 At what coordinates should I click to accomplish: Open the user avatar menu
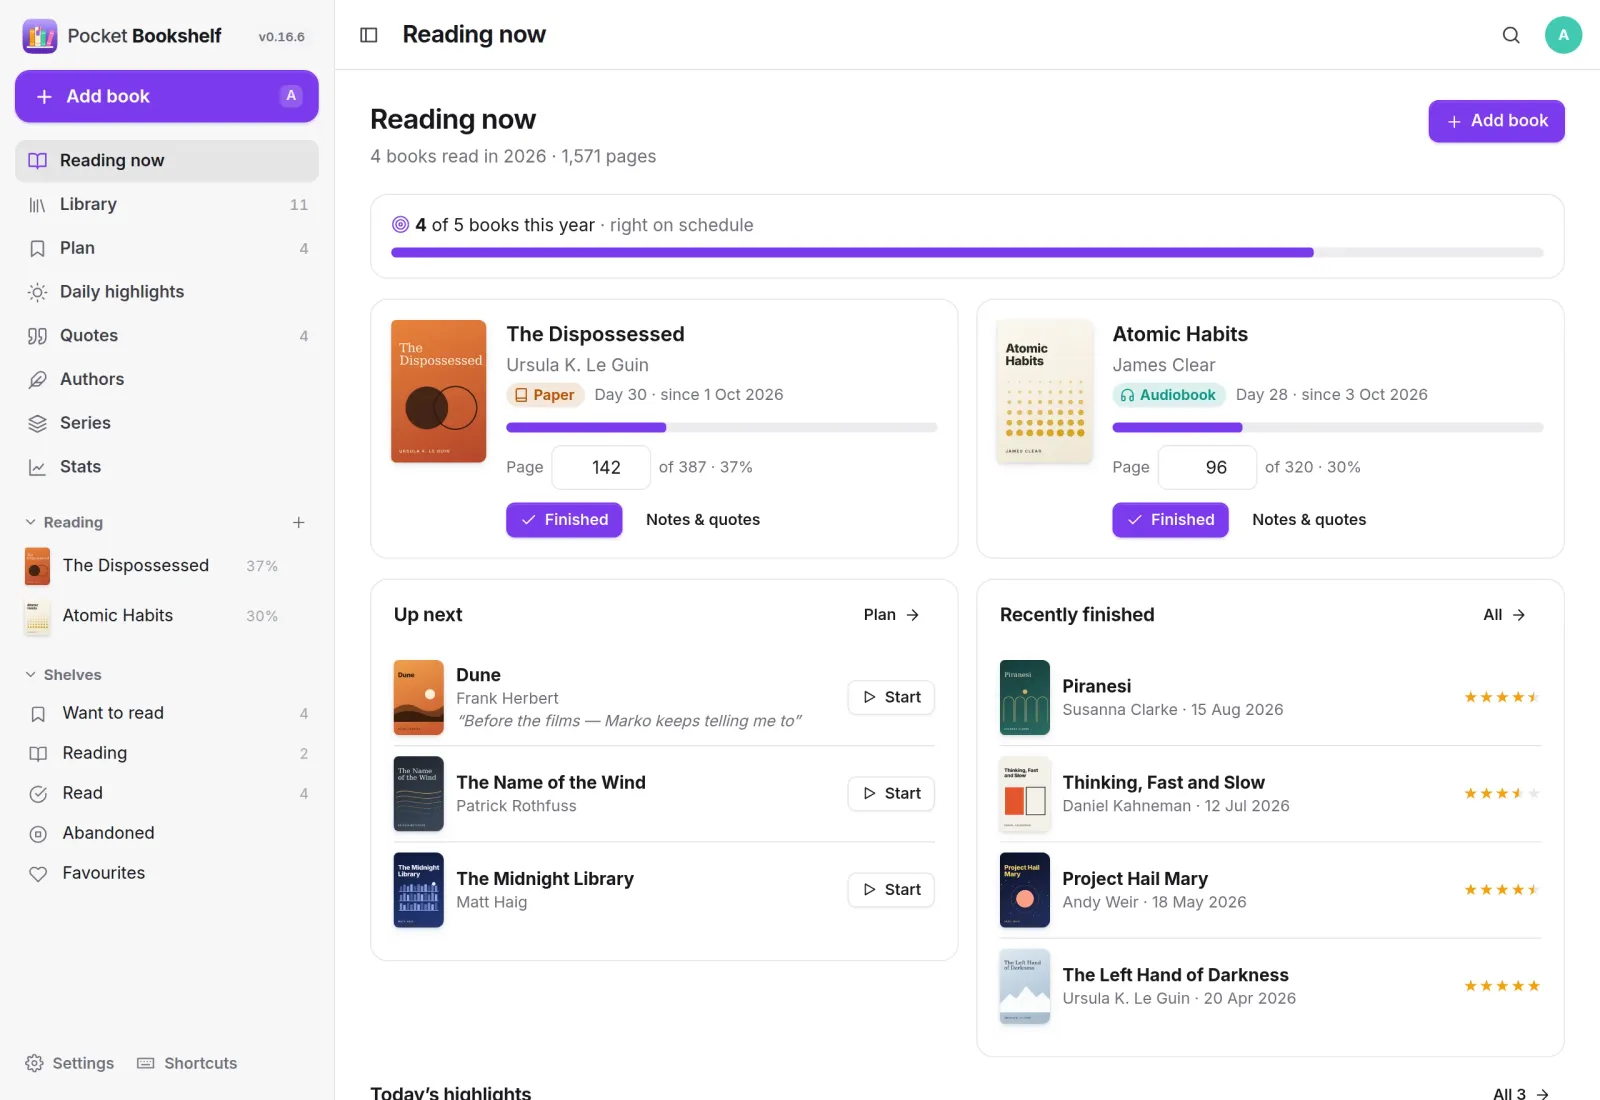pos(1563,35)
